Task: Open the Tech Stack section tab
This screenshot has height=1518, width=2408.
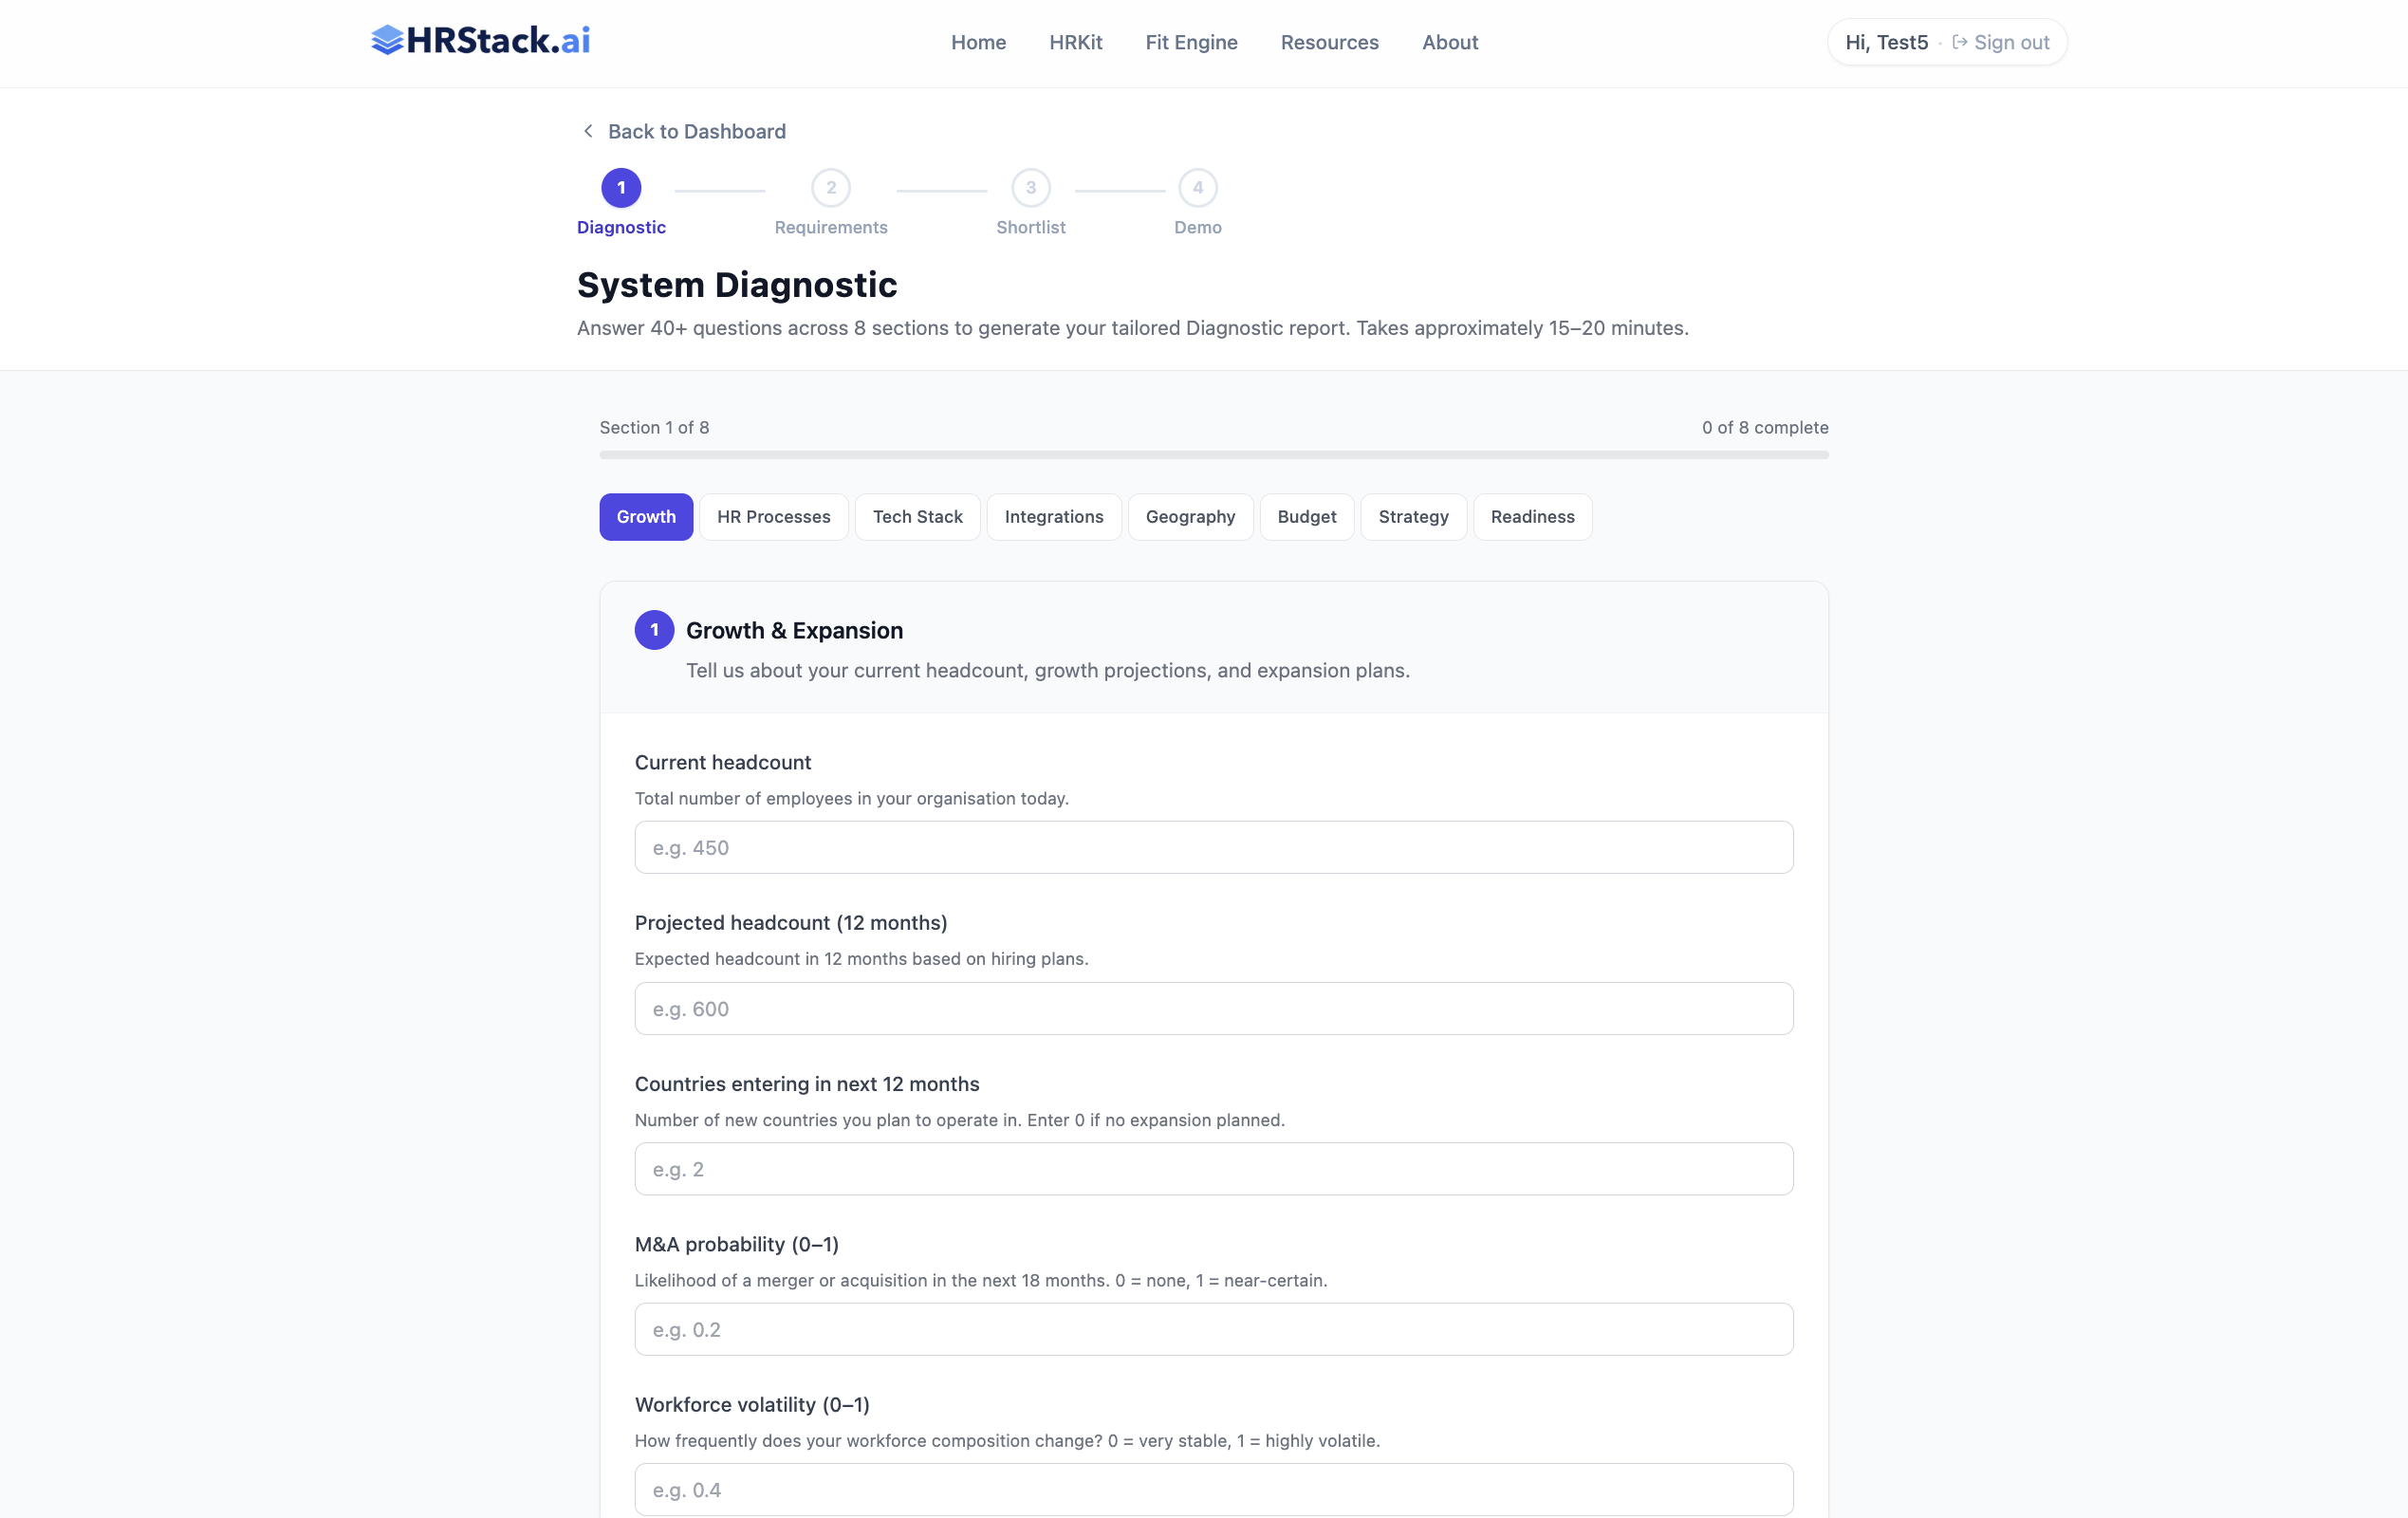Action: tap(917, 517)
